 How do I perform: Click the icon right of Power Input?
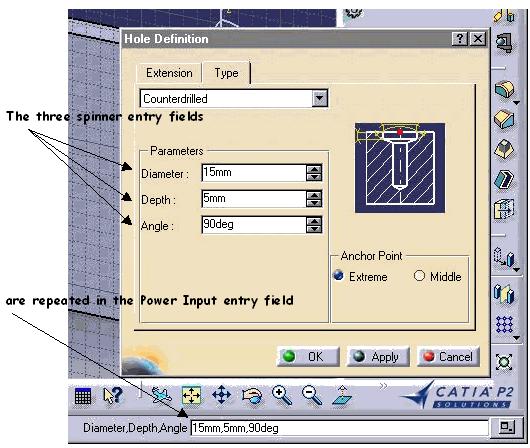click(507, 427)
